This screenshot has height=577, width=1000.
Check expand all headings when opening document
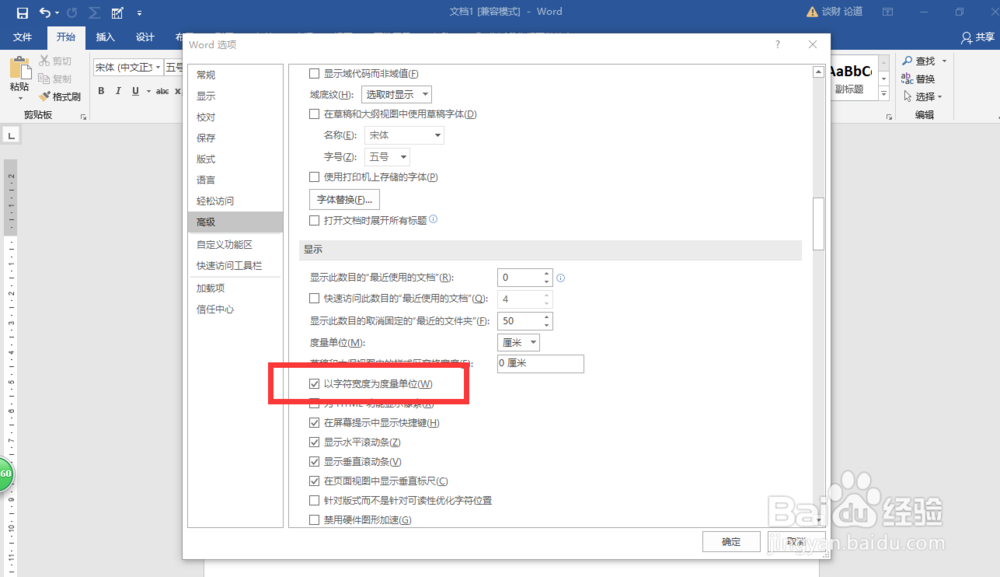[314, 220]
